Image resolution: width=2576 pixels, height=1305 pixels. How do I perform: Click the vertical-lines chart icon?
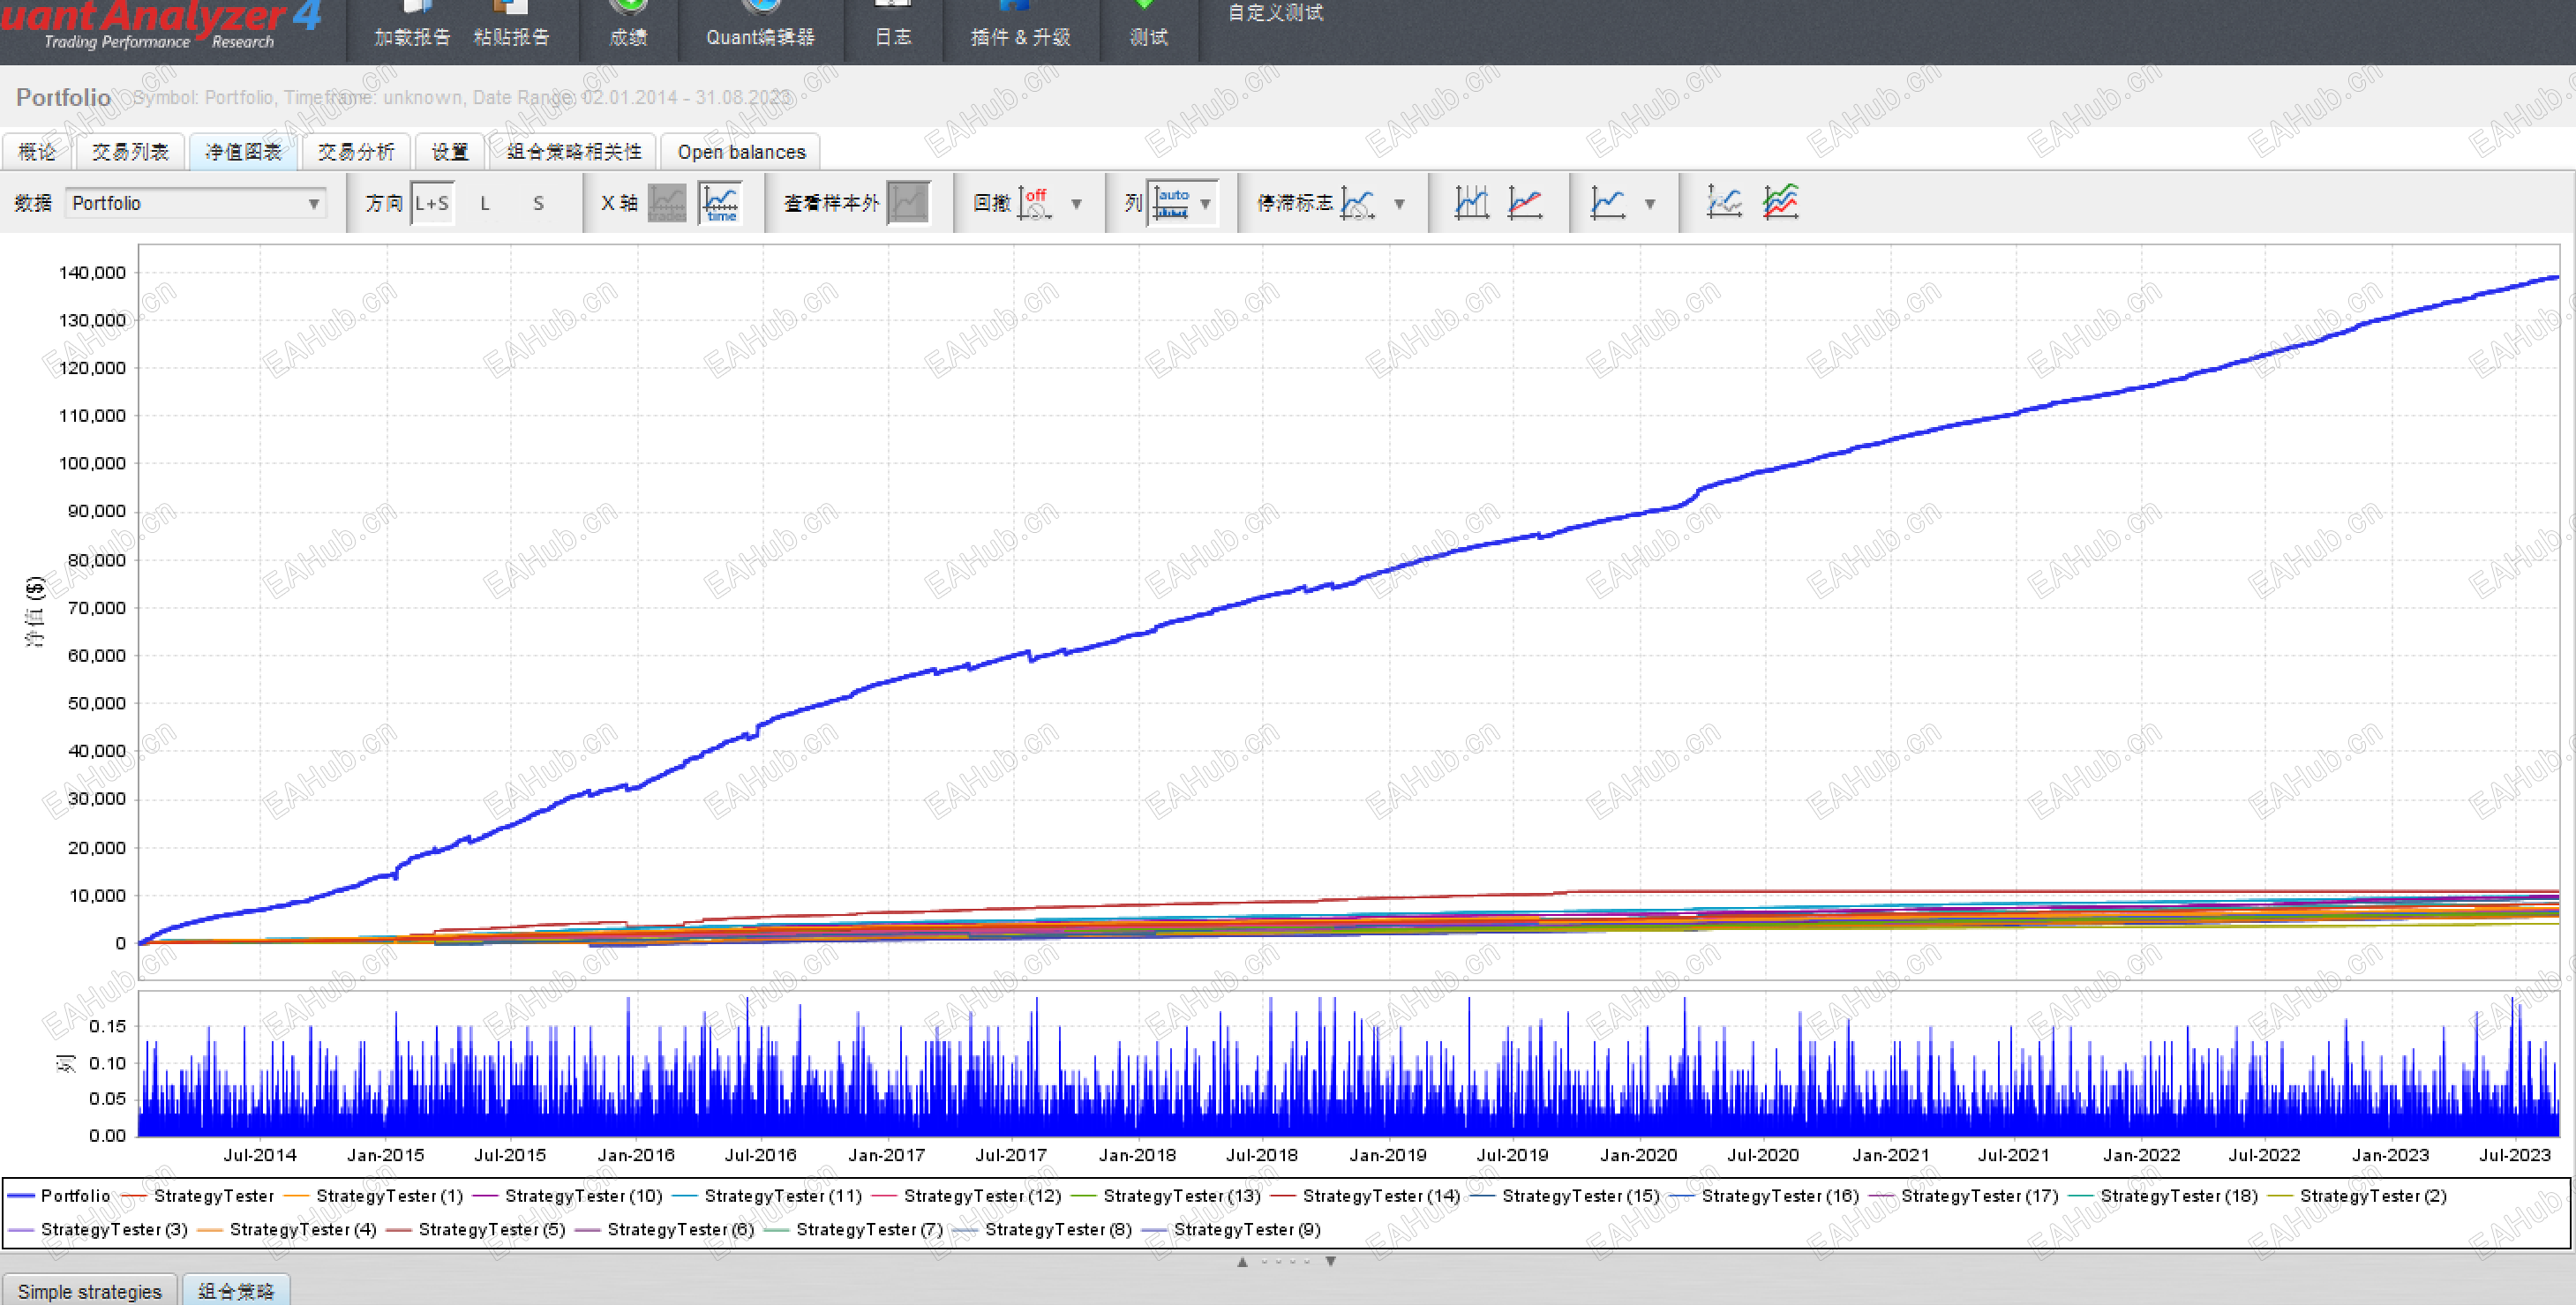[1472, 203]
